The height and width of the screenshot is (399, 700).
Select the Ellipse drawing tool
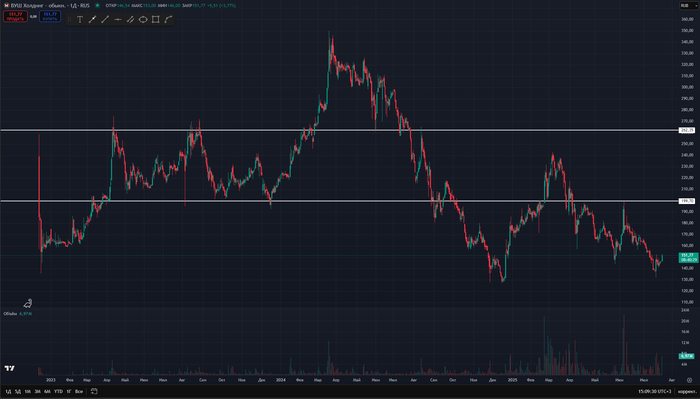point(143,20)
